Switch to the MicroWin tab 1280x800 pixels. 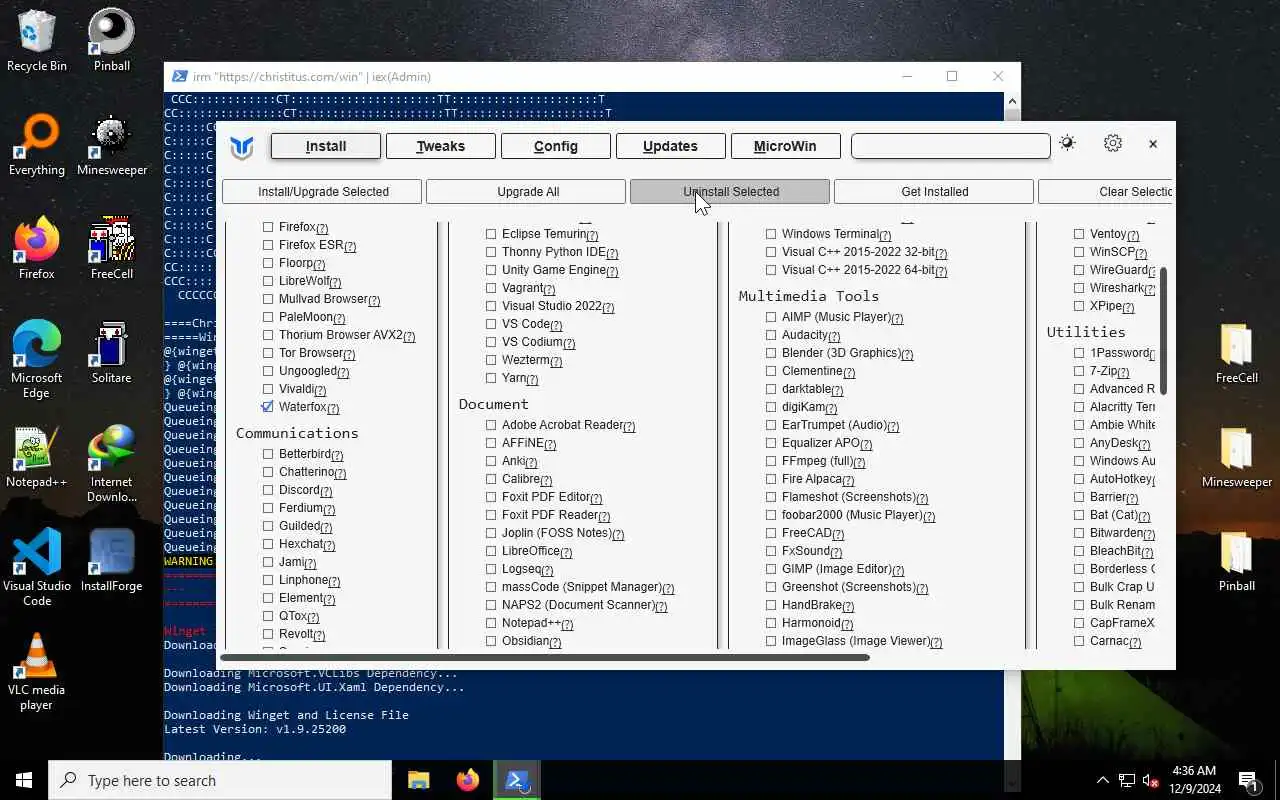(785, 146)
